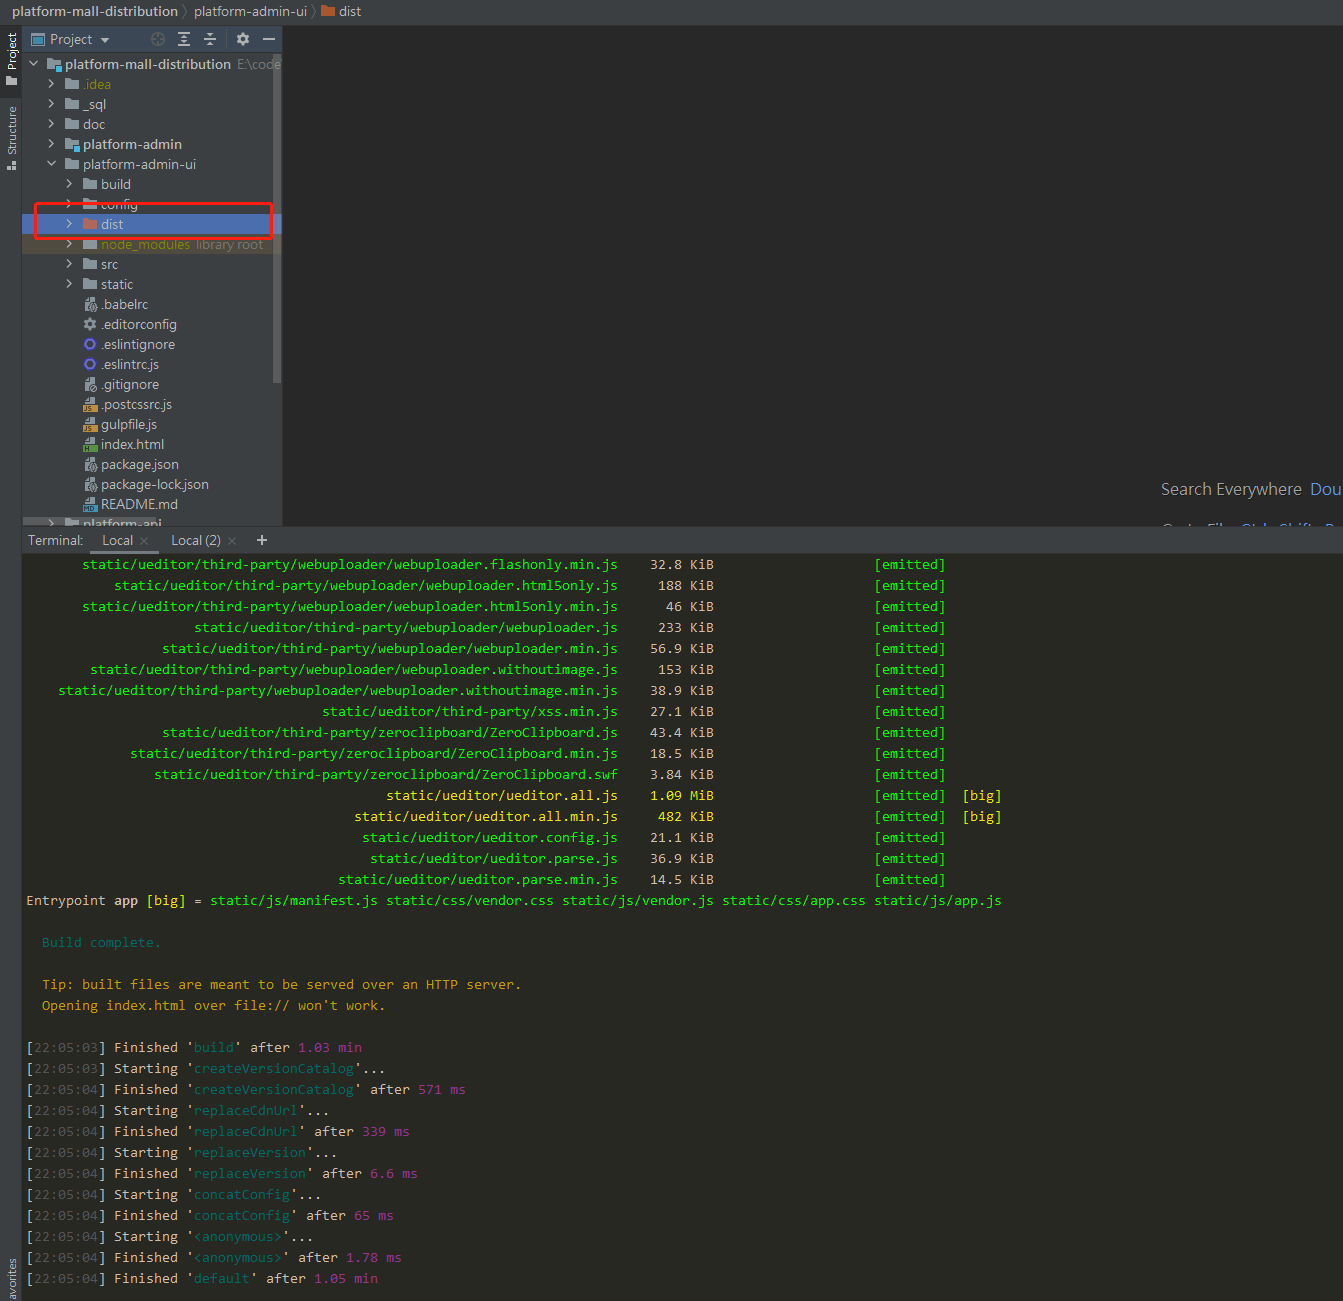Image resolution: width=1343 pixels, height=1301 pixels.
Task: Click the "Finished 'default'" terminal line
Action: 202,1279
